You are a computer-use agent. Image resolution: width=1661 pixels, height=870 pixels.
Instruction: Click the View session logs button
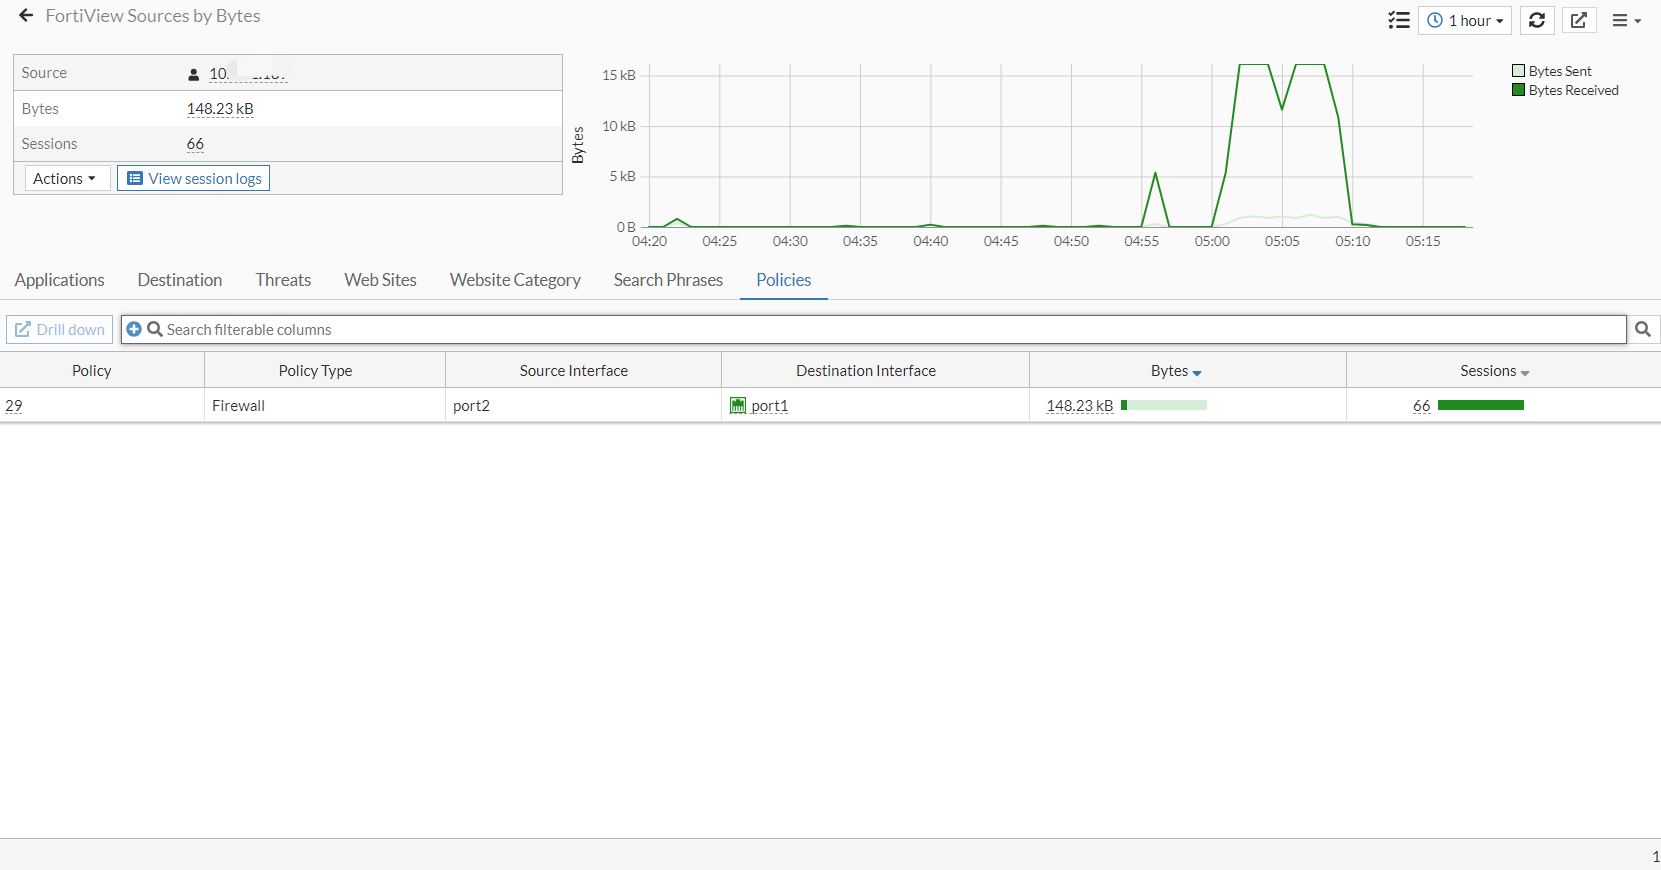point(194,178)
